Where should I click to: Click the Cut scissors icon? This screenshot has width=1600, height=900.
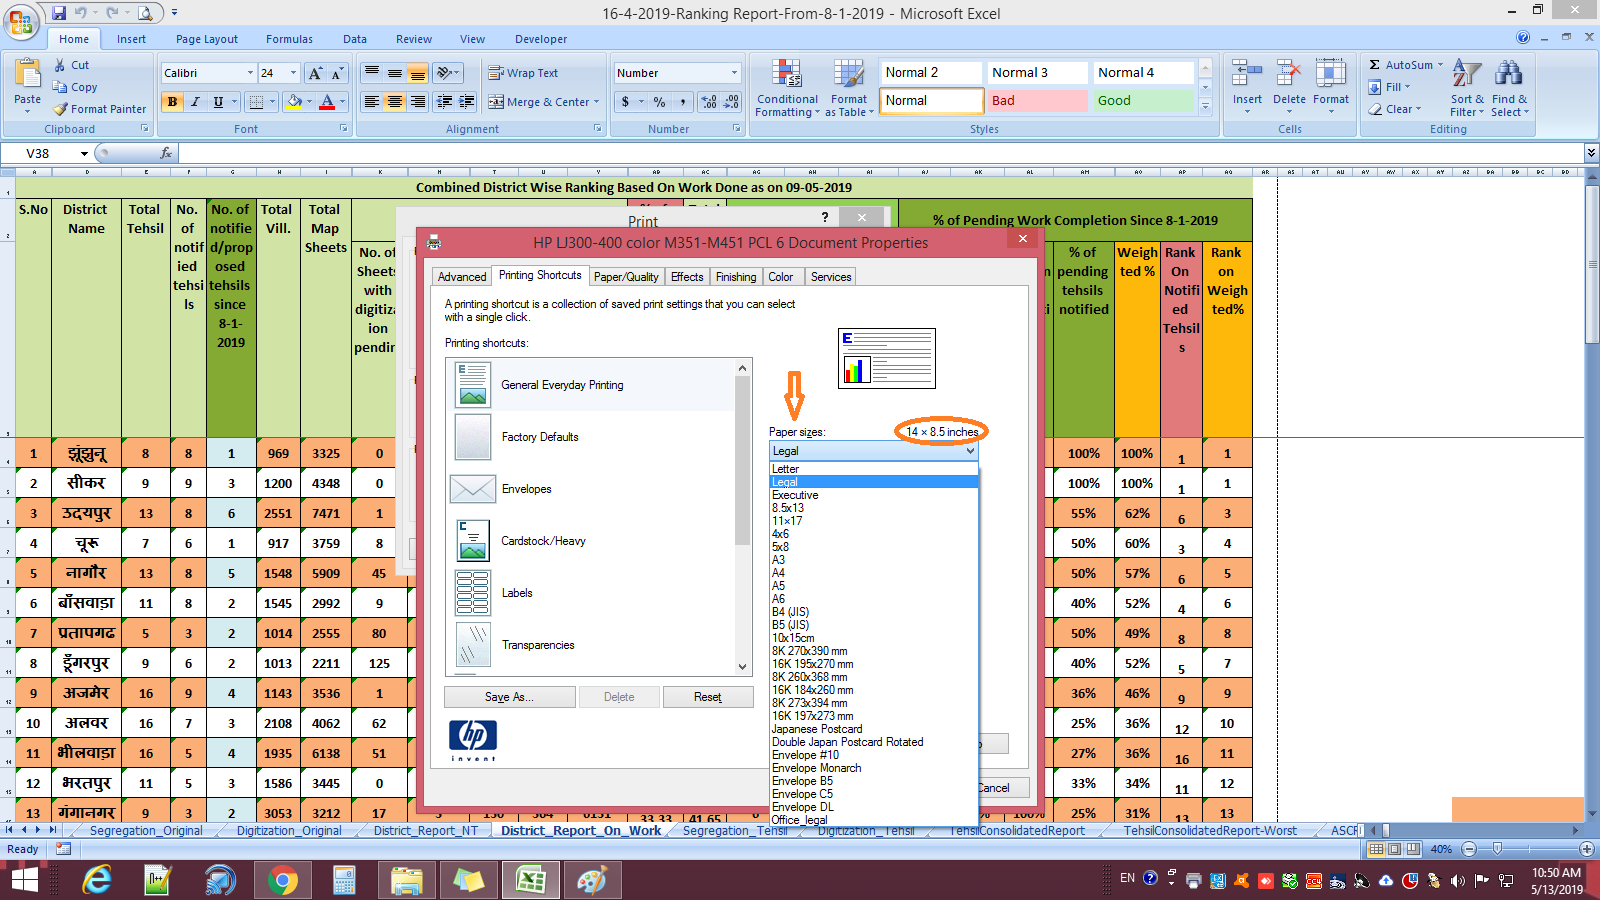pyautogui.click(x=60, y=65)
